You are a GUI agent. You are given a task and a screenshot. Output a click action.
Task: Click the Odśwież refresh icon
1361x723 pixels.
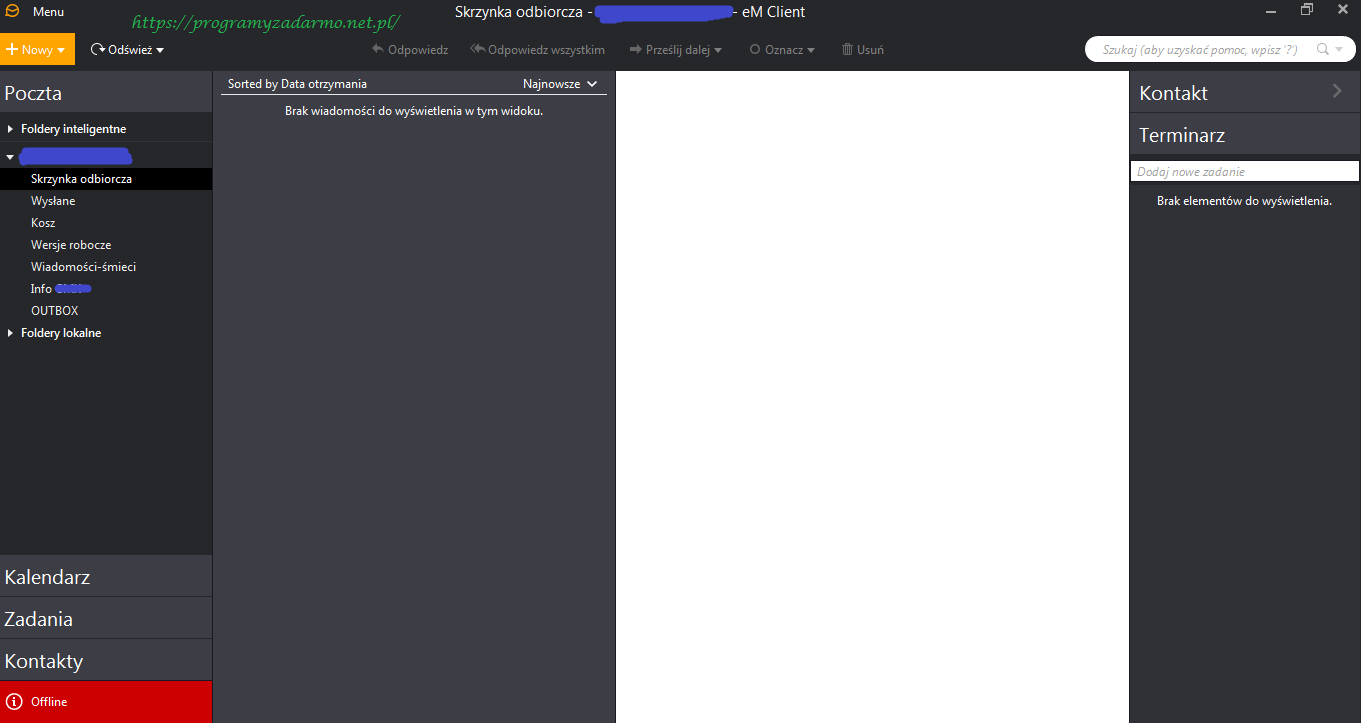(98, 49)
